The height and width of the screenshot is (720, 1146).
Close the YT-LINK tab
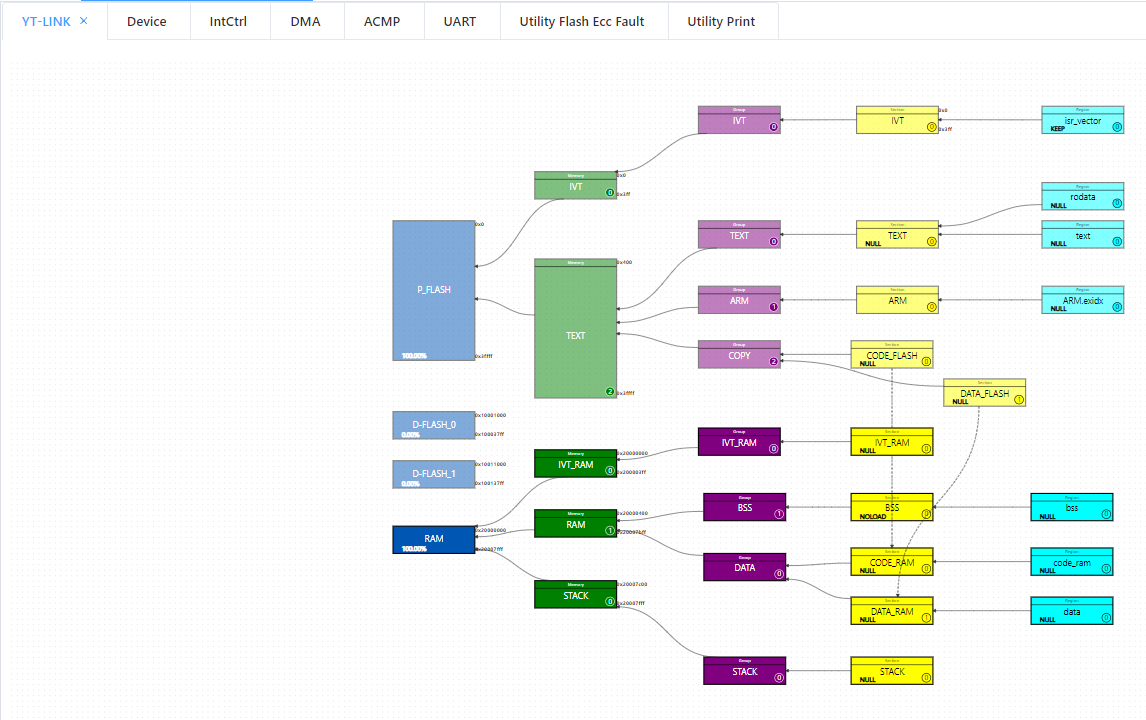(x=83, y=20)
